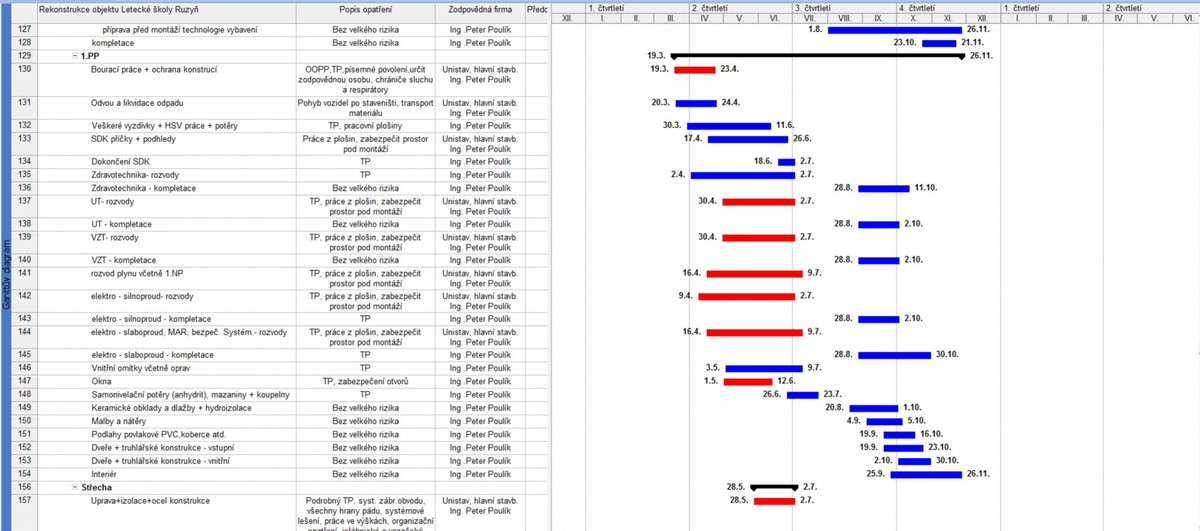Select task 'Bourací práce + ochrana konstrukcí'
The height and width of the screenshot is (531, 1200).
(154, 70)
